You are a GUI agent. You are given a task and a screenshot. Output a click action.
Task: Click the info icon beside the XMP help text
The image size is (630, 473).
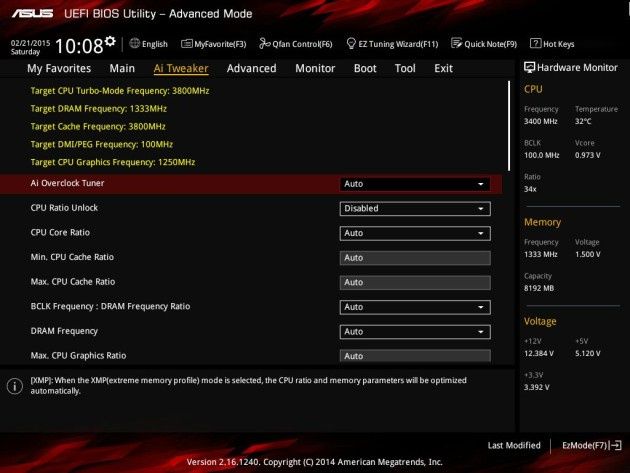point(15,386)
